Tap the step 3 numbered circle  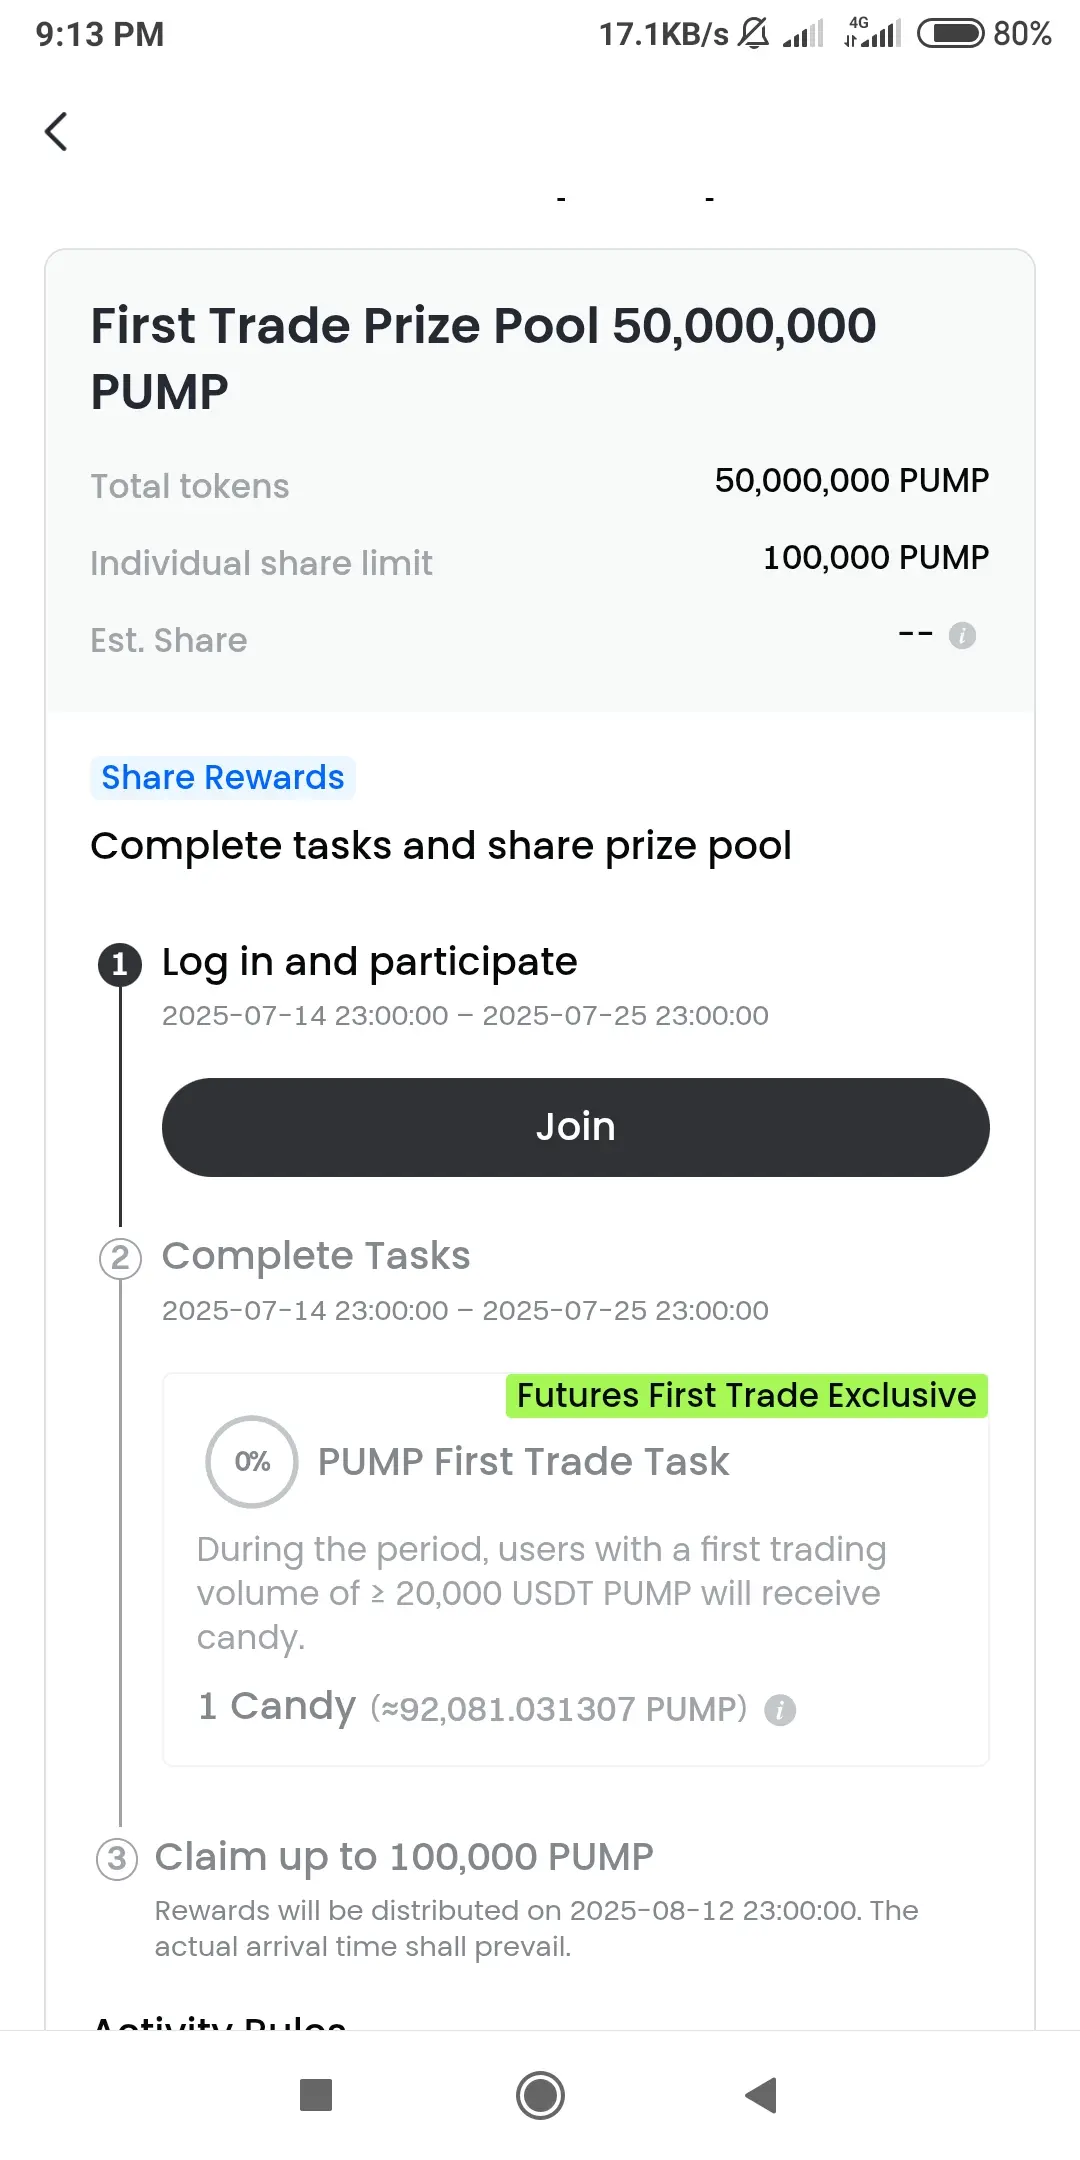(x=117, y=1859)
